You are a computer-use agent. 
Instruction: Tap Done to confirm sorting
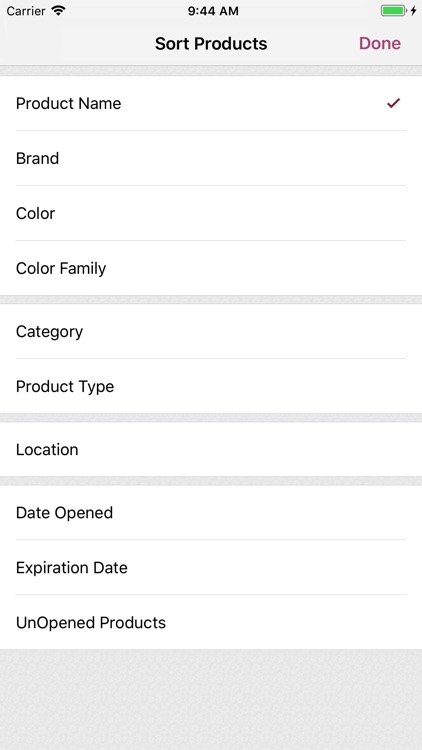pyautogui.click(x=380, y=44)
